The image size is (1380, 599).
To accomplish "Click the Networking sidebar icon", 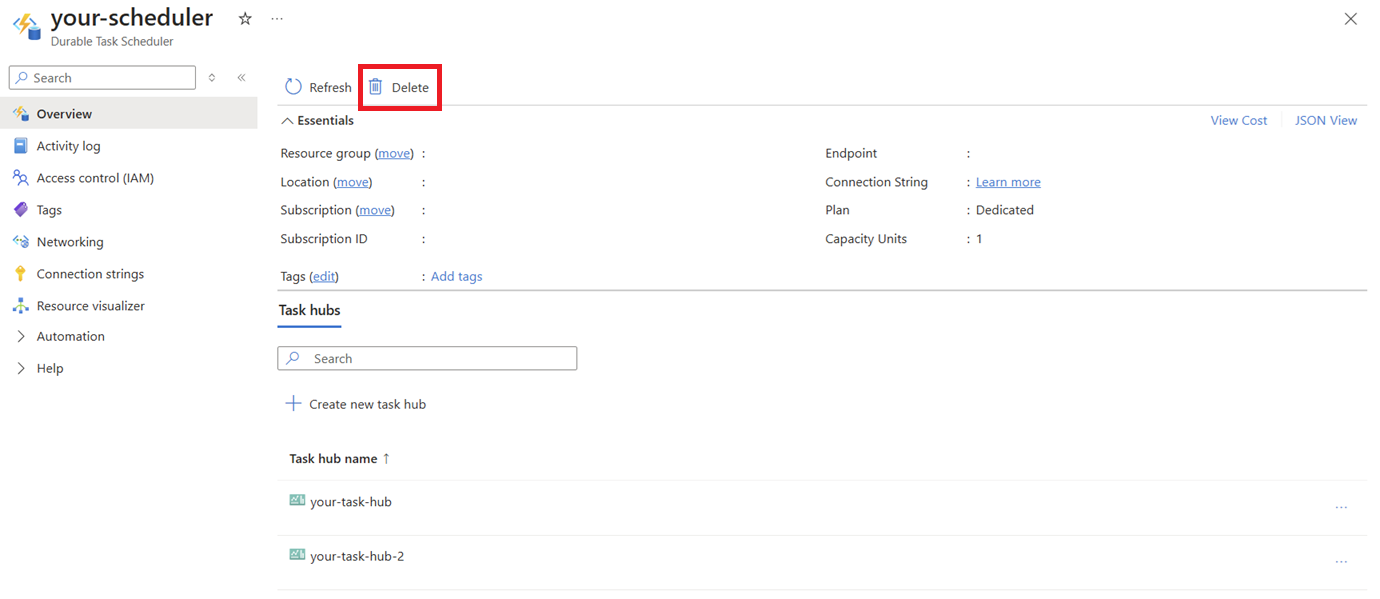I will (21, 241).
